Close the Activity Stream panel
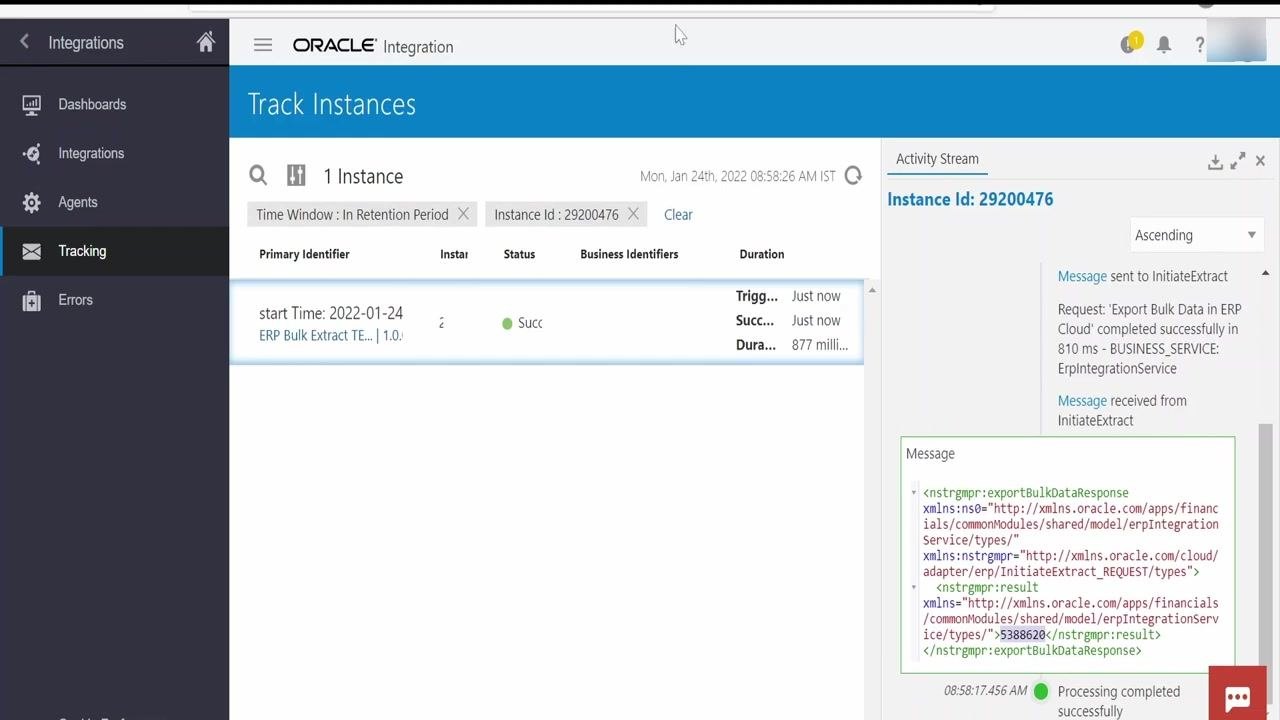The image size is (1280, 720). pyautogui.click(x=1260, y=160)
